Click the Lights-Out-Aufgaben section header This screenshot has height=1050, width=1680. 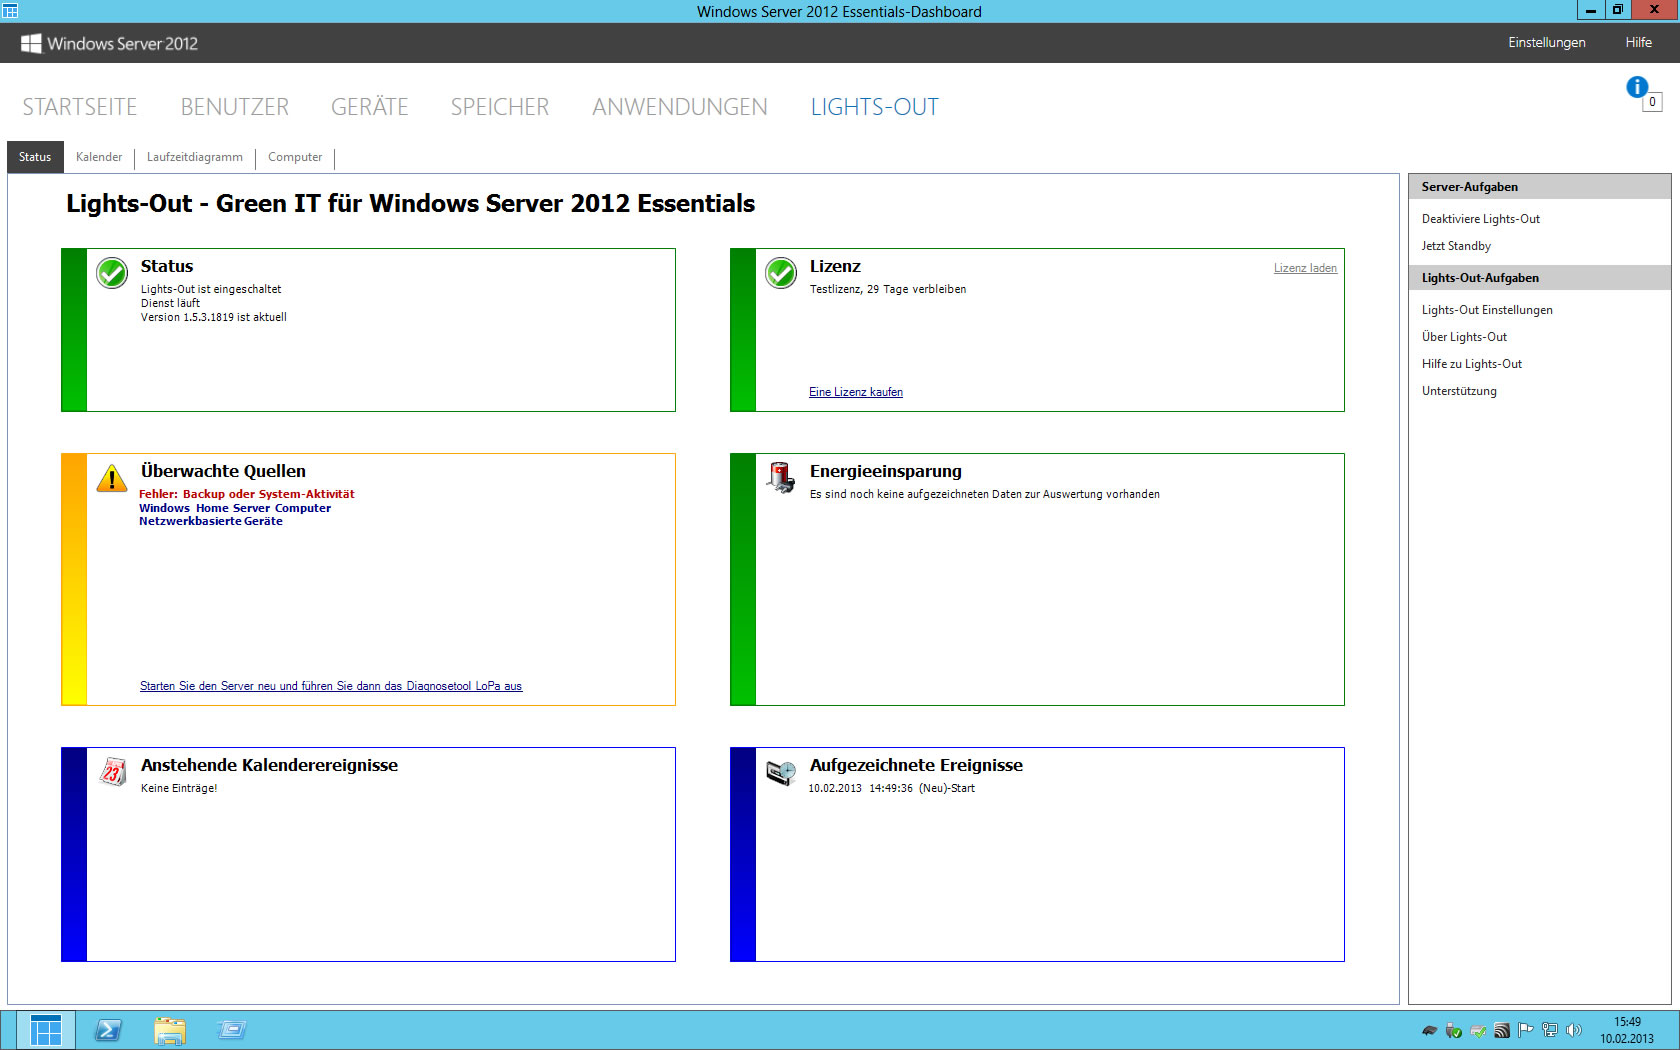tap(1540, 278)
